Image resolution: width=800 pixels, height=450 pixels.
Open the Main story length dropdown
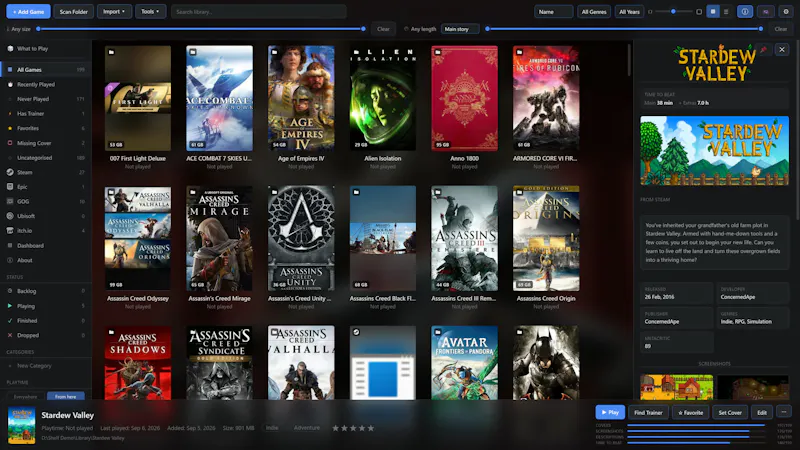click(x=460, y=29)
